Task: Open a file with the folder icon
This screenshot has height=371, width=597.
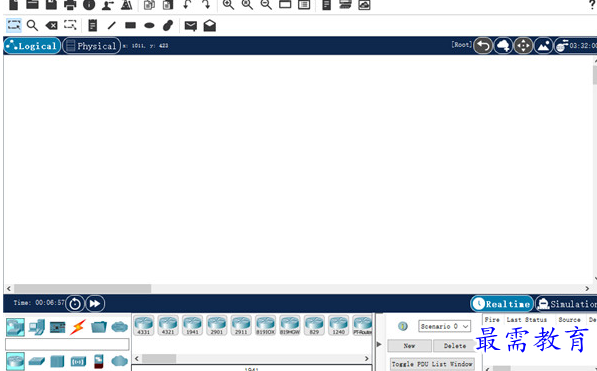Action: 32,4
